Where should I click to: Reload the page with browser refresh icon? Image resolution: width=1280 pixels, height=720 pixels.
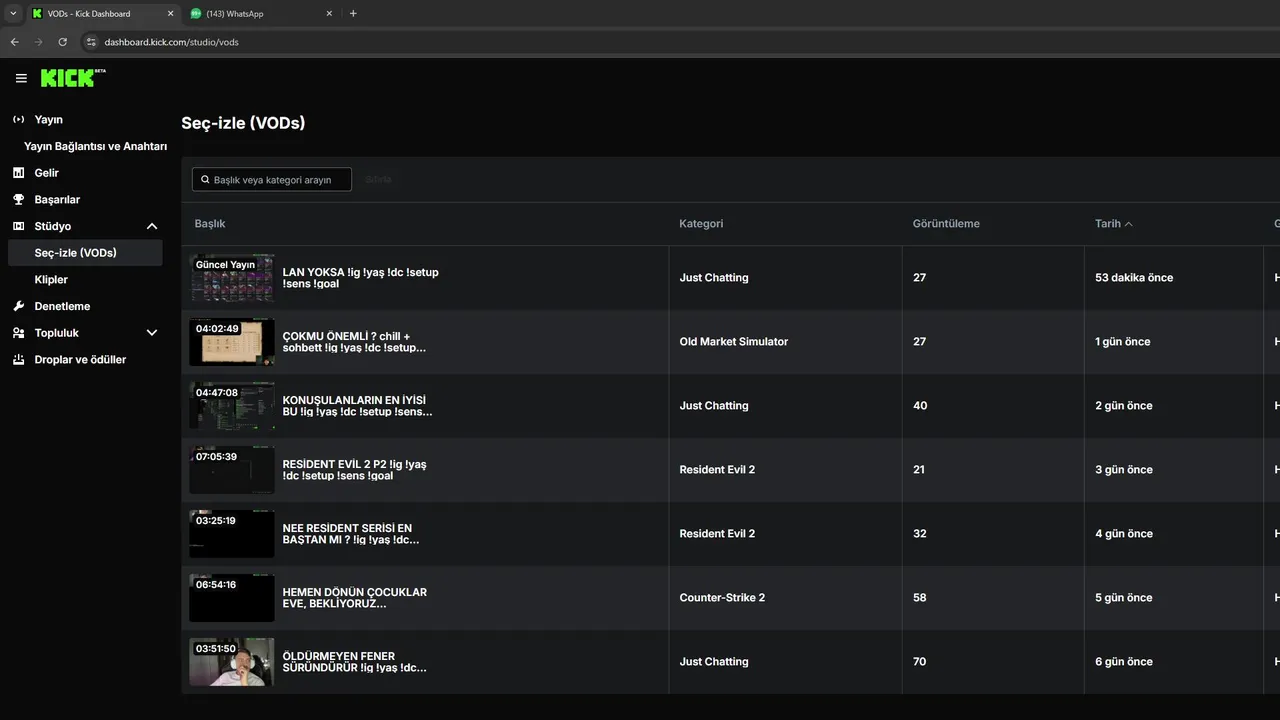point(63,42)
